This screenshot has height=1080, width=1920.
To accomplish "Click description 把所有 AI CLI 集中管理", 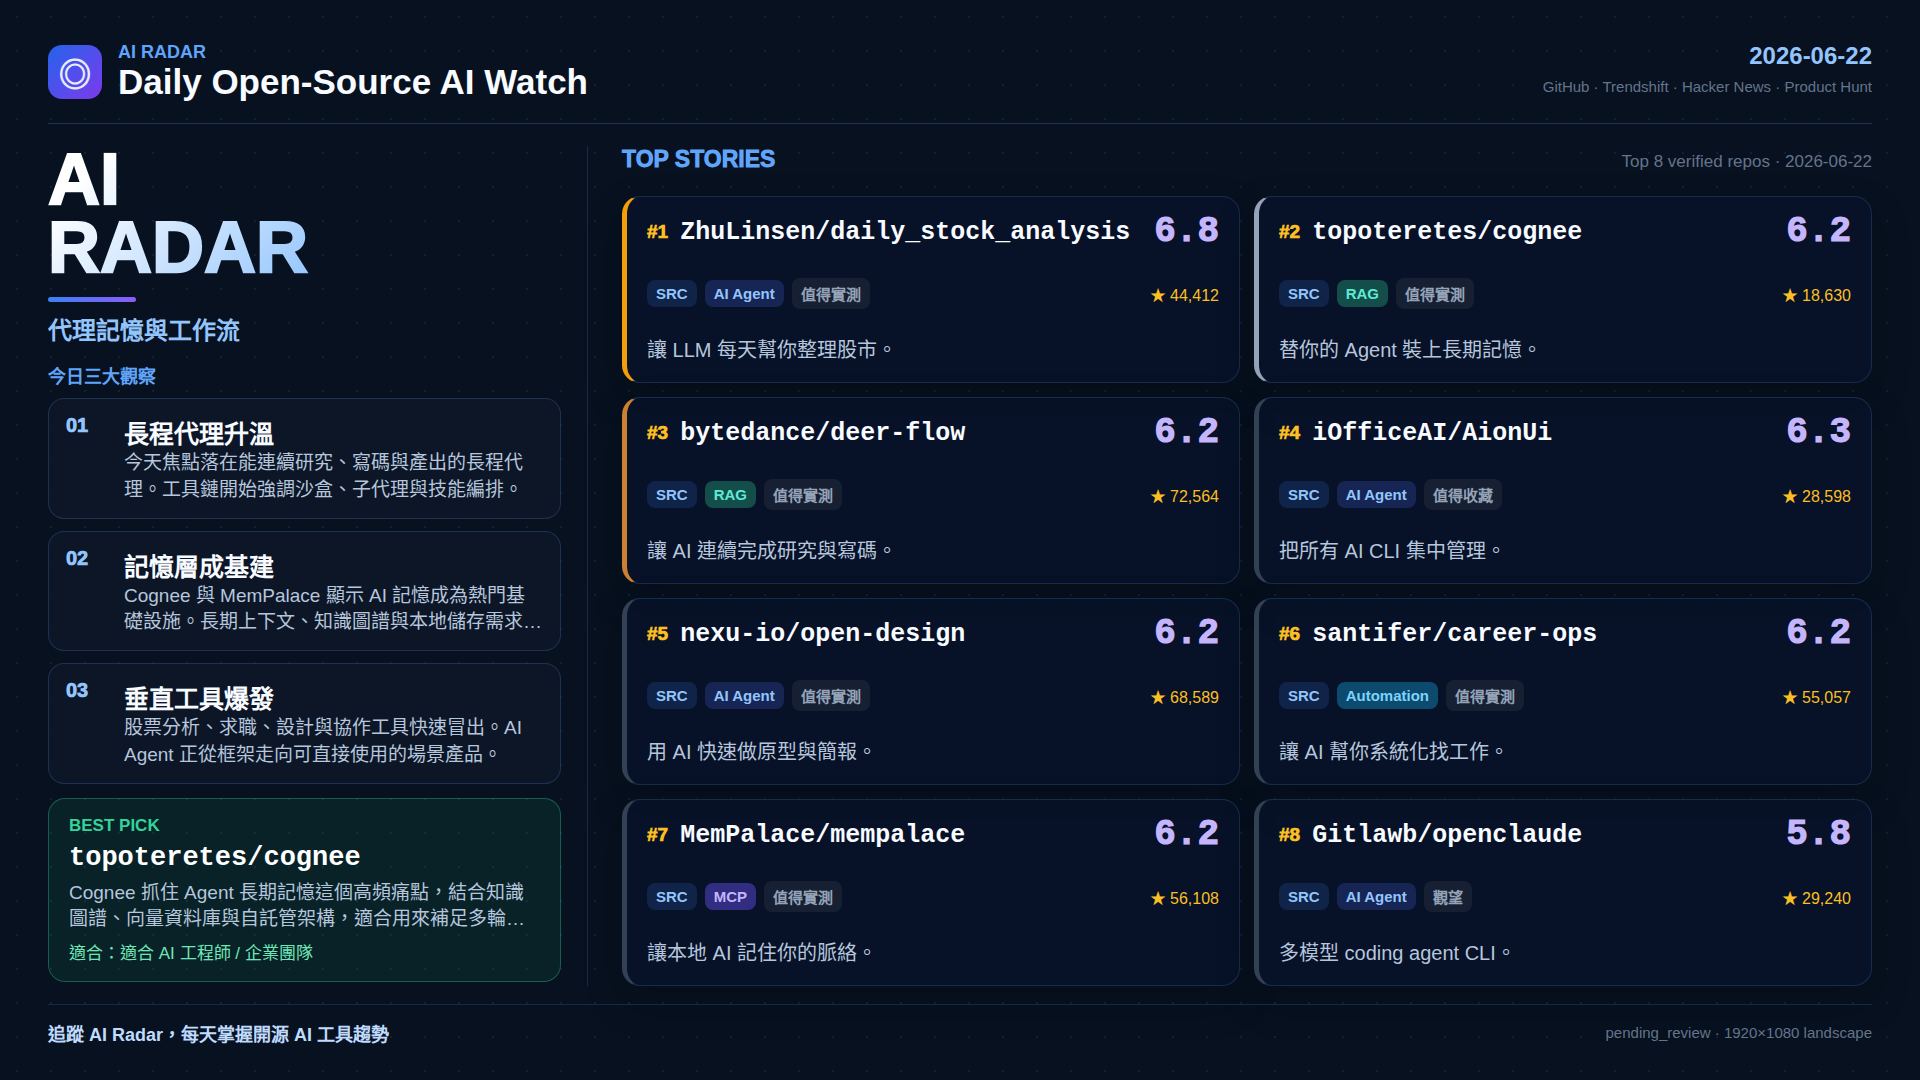I will click(1390, 551).
